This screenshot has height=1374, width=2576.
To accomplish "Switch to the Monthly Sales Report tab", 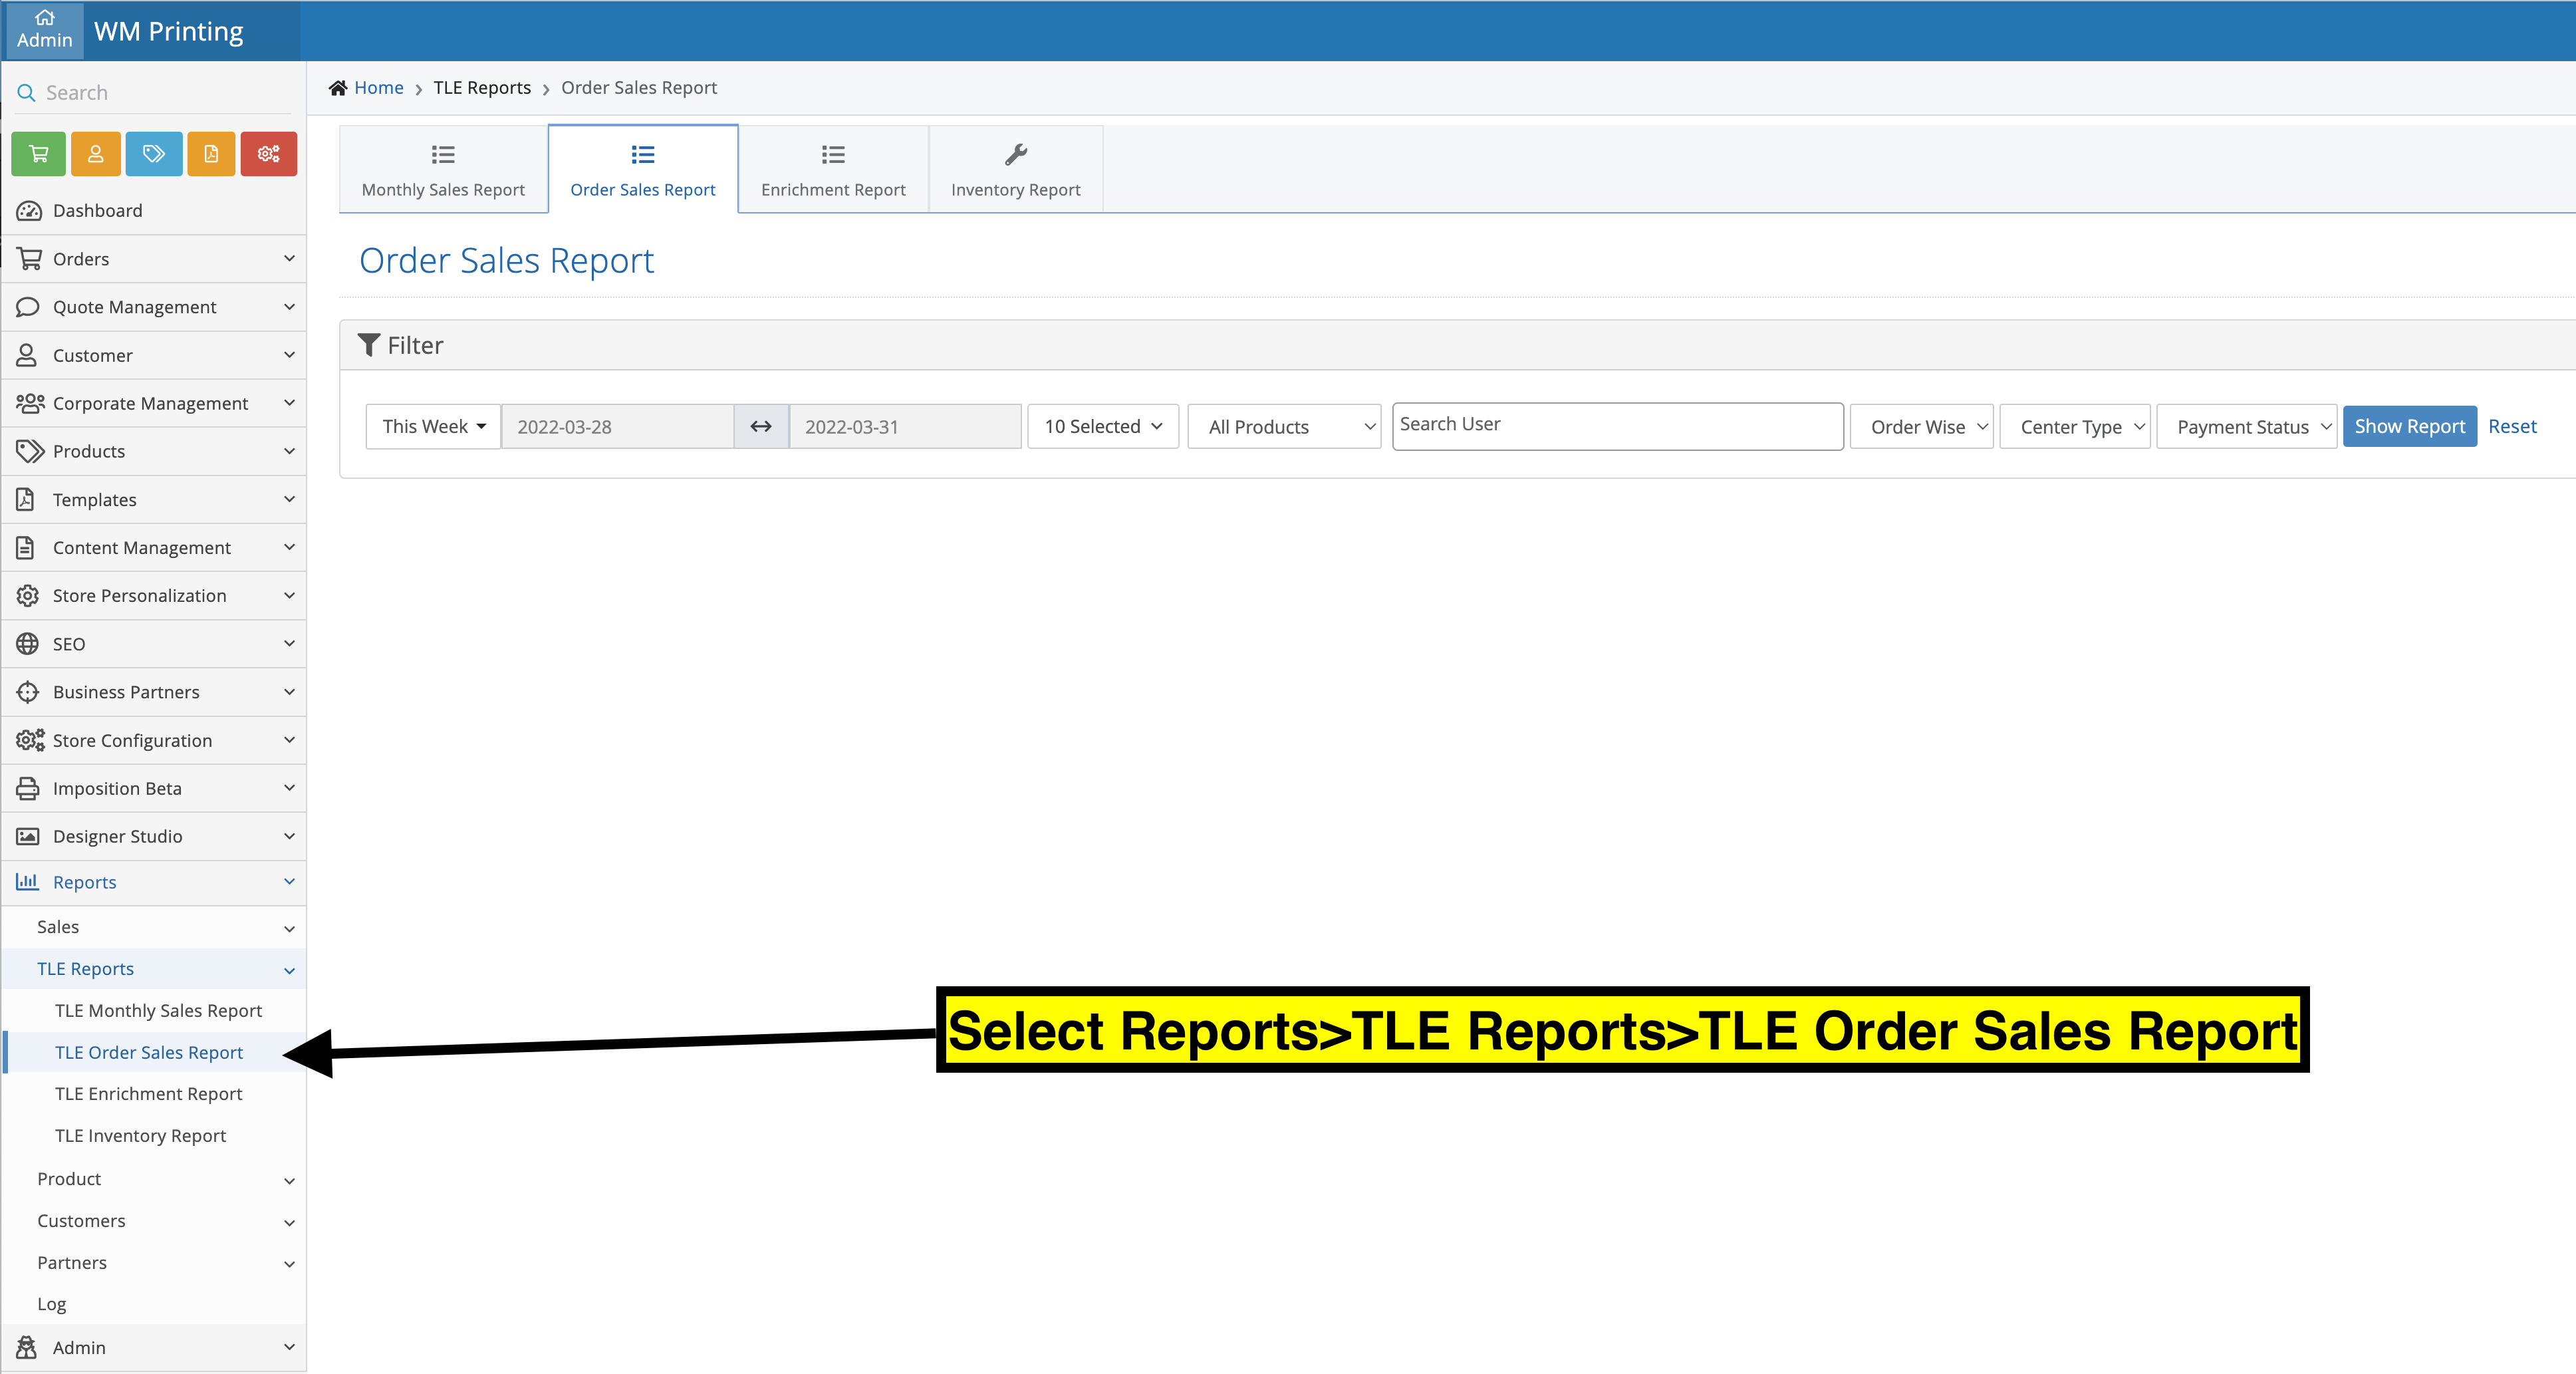I will tap(443, 170).
